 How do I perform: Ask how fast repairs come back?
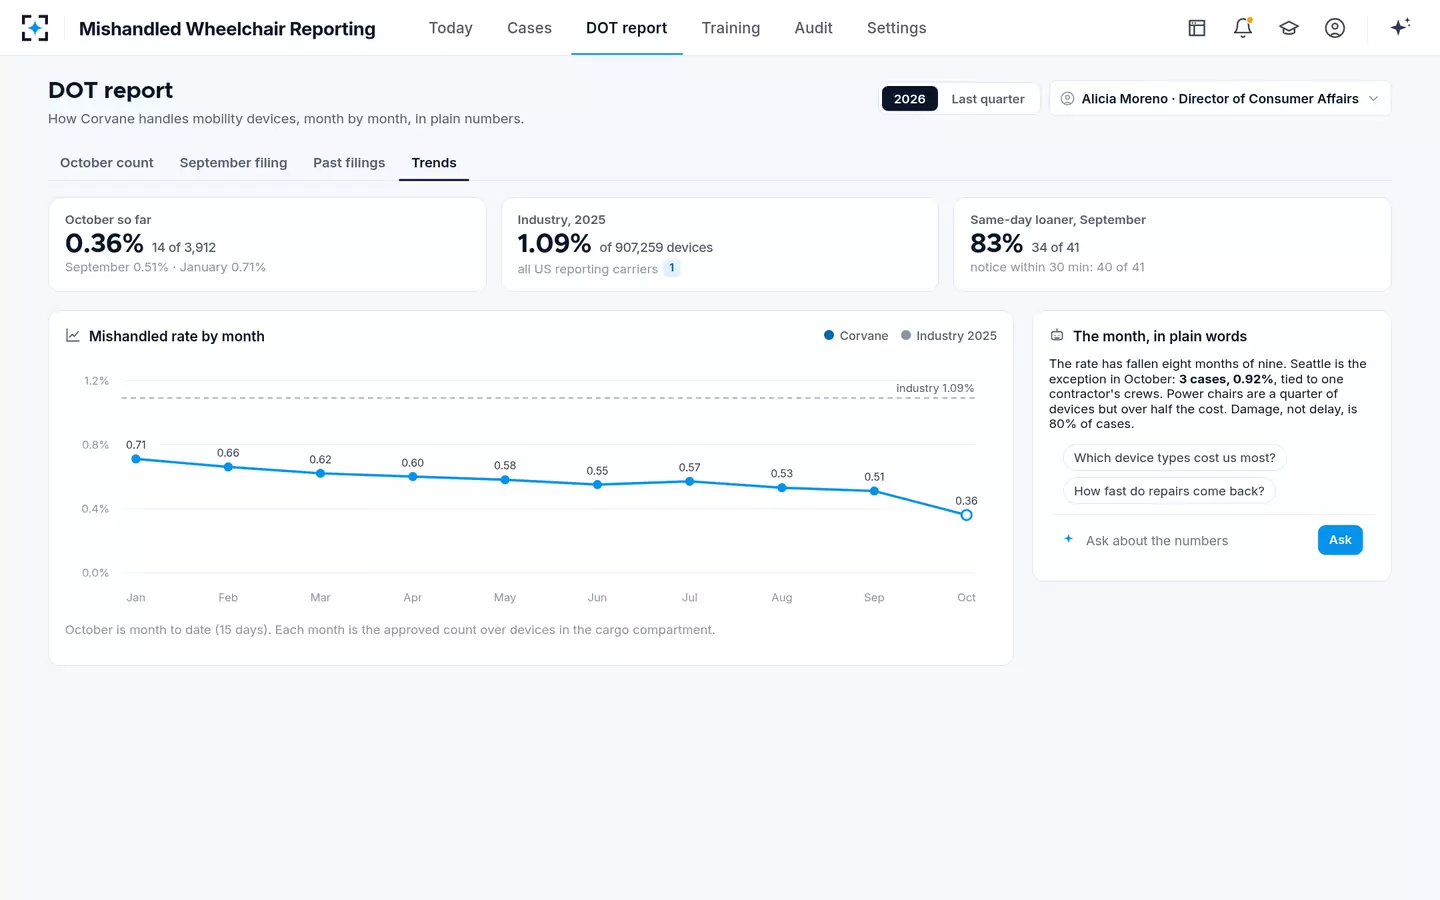click(1169, 491)
